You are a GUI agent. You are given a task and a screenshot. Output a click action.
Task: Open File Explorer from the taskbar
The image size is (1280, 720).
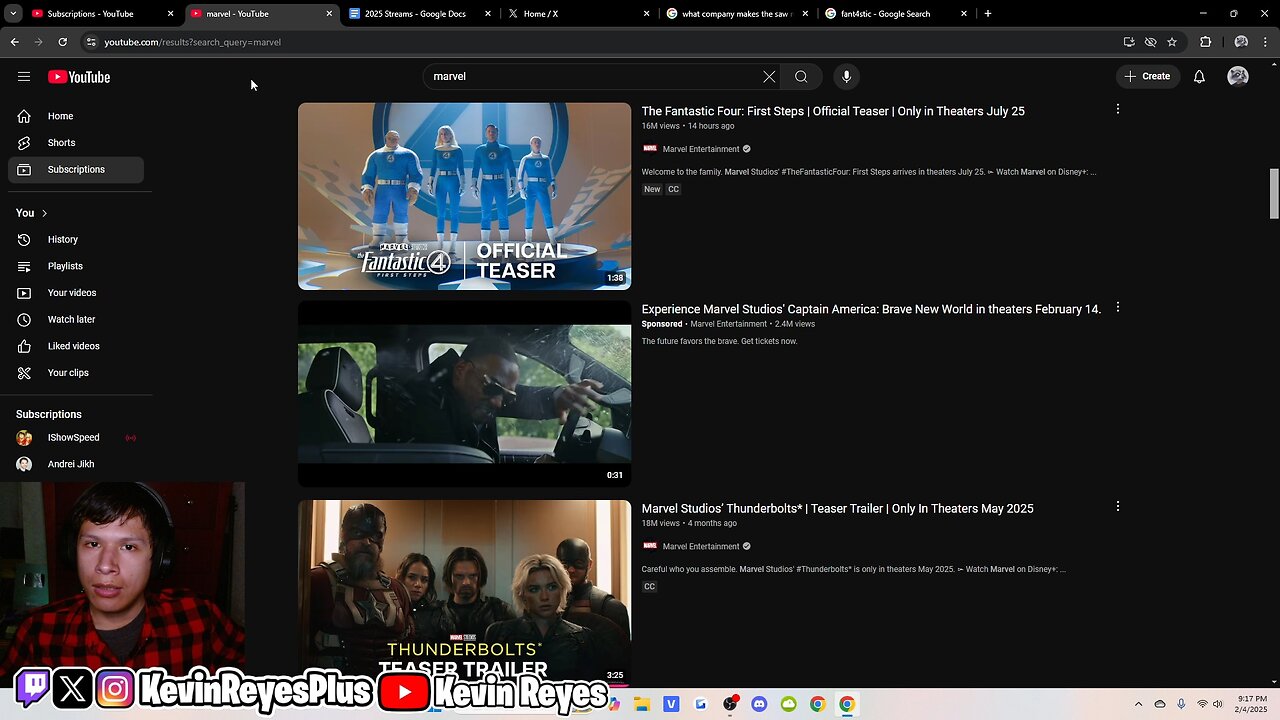(x=641, y=704)
